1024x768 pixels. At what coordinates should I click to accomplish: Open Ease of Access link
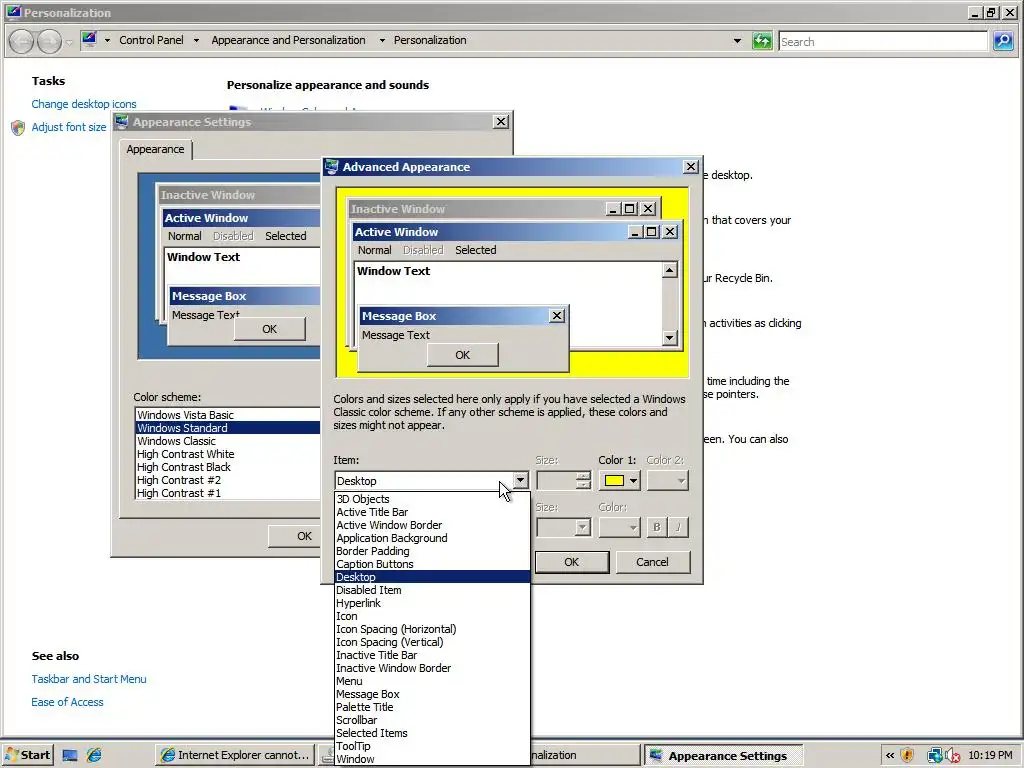tap(67, 702)
